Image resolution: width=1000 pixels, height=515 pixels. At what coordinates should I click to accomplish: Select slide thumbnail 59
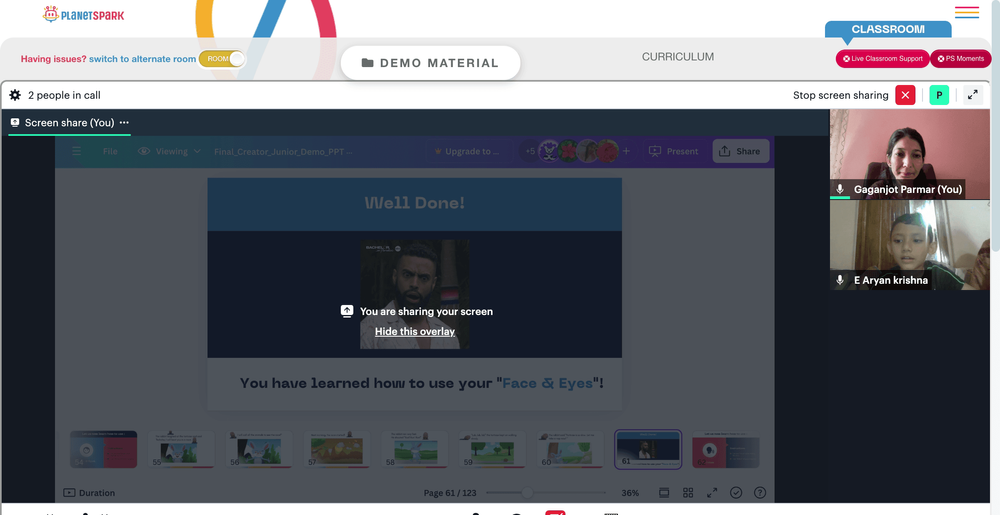(492, 449)
